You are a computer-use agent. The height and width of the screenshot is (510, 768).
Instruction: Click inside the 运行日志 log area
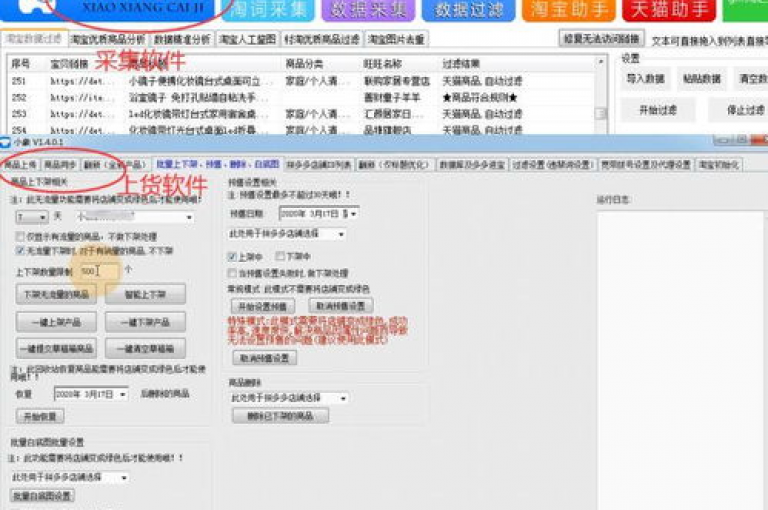click(681, 360)
